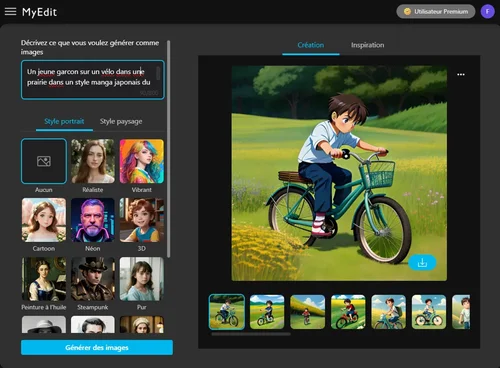Select the third result thumbnail with hills
This screenshot has width=500, height=368.
coord(308,312)
